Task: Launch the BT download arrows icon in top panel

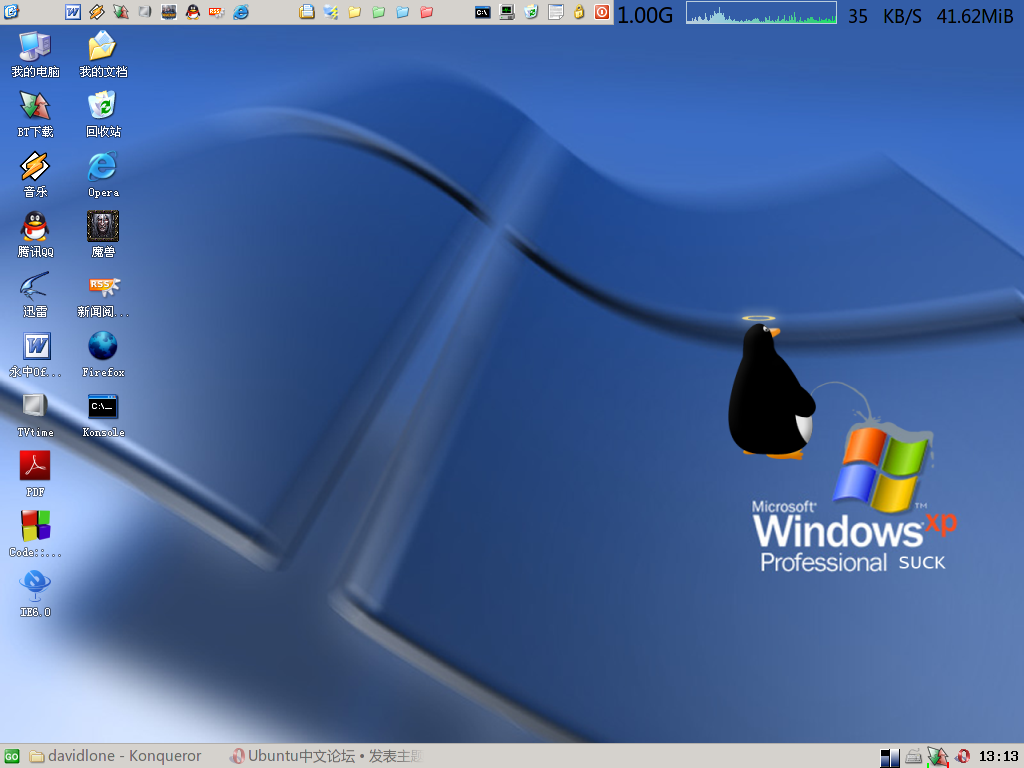Action: click(120, 11)
